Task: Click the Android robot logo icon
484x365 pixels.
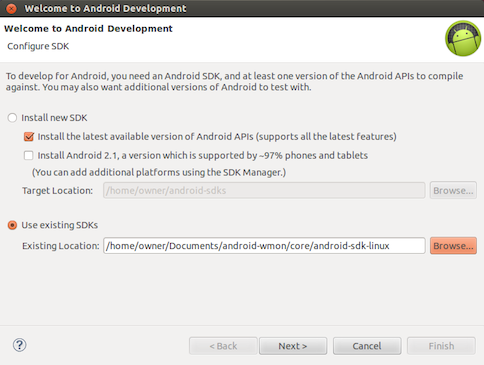Action: point(463,38)
